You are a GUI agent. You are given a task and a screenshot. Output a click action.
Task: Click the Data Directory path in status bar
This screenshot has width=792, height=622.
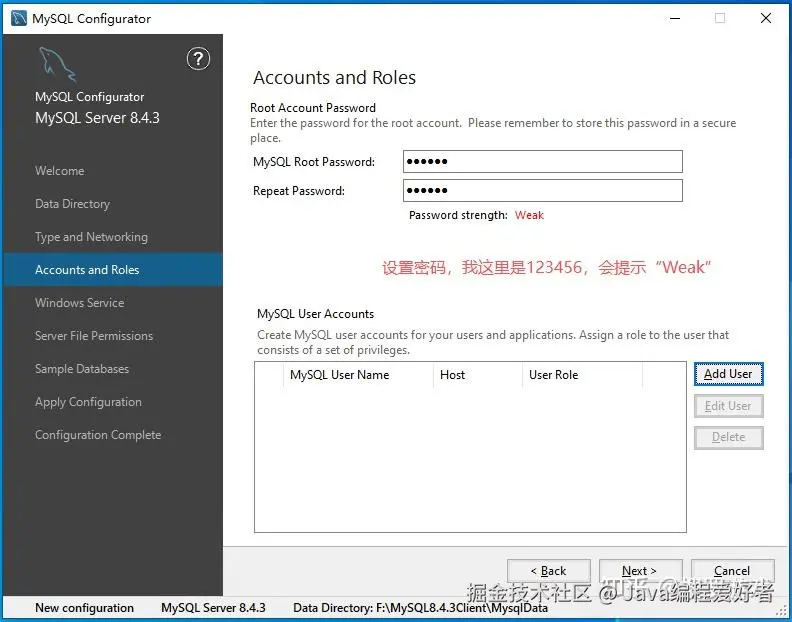pyautogui.click(x=420, y=608)
